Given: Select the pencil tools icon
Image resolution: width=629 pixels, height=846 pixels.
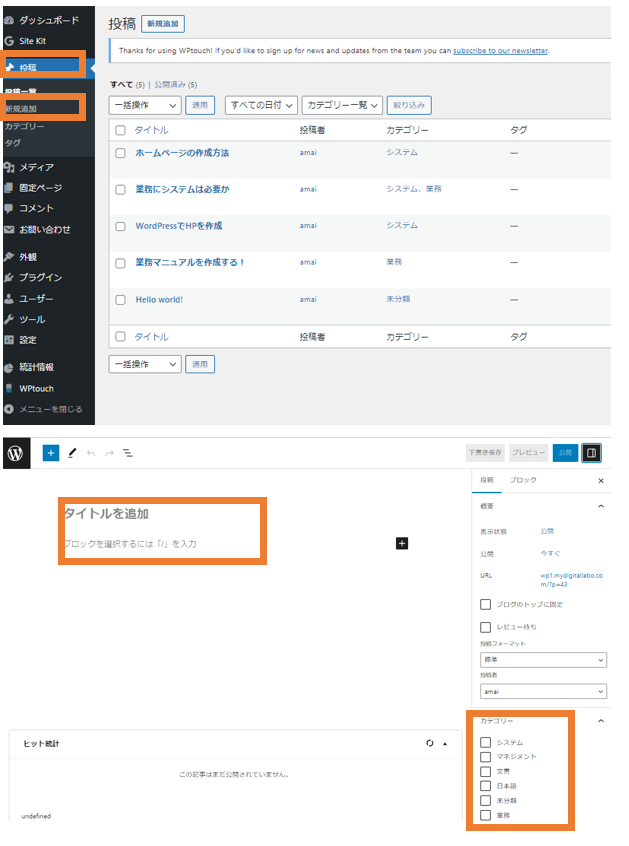Looking at the screenshot, I should [72, 453].
